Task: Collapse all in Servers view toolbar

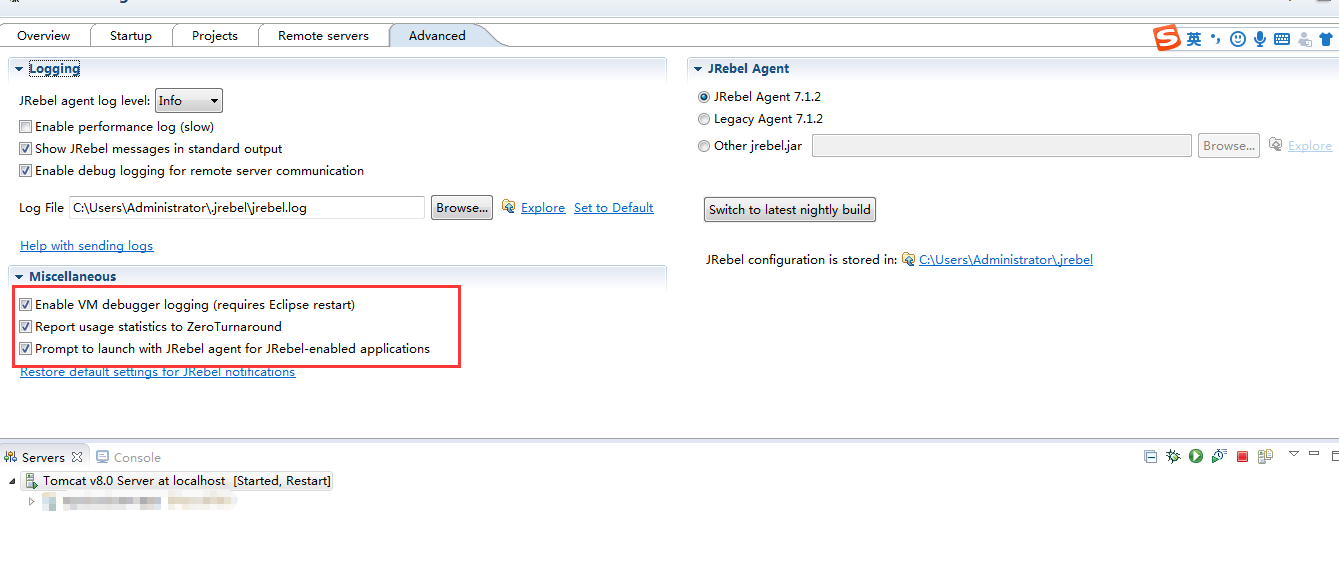Action: (x=1151, y=457)
